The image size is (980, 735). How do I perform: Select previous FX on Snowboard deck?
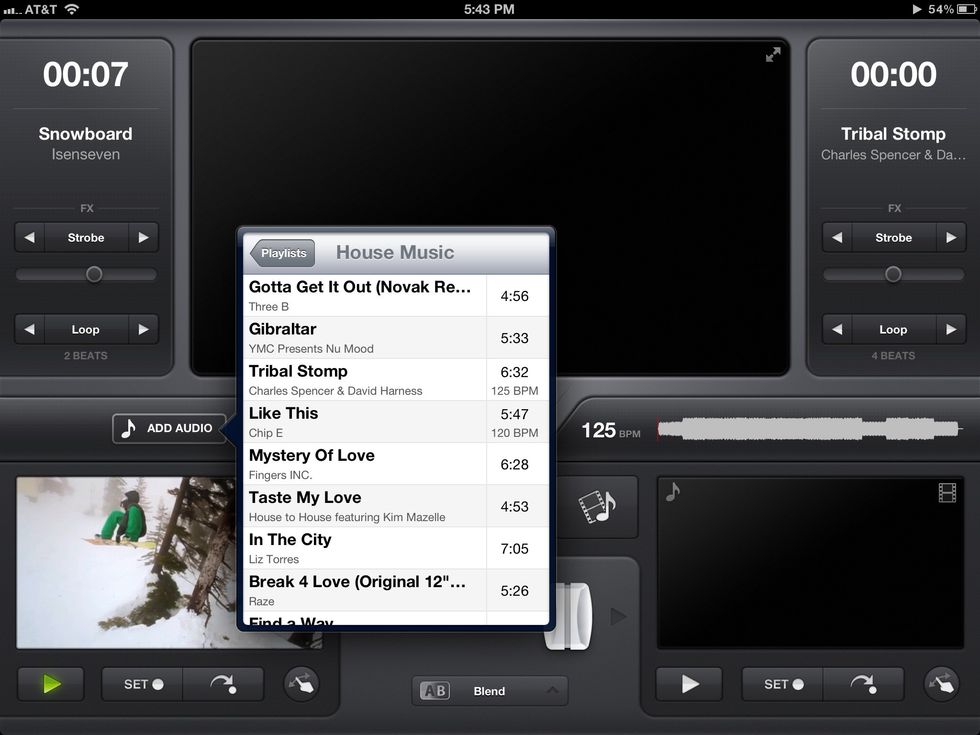(29, 238)
